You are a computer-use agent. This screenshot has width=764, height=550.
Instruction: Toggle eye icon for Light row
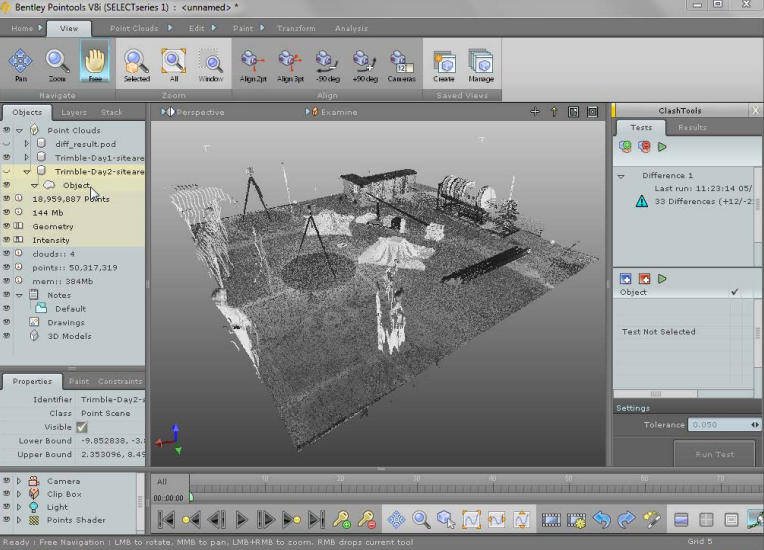point(6,507)
